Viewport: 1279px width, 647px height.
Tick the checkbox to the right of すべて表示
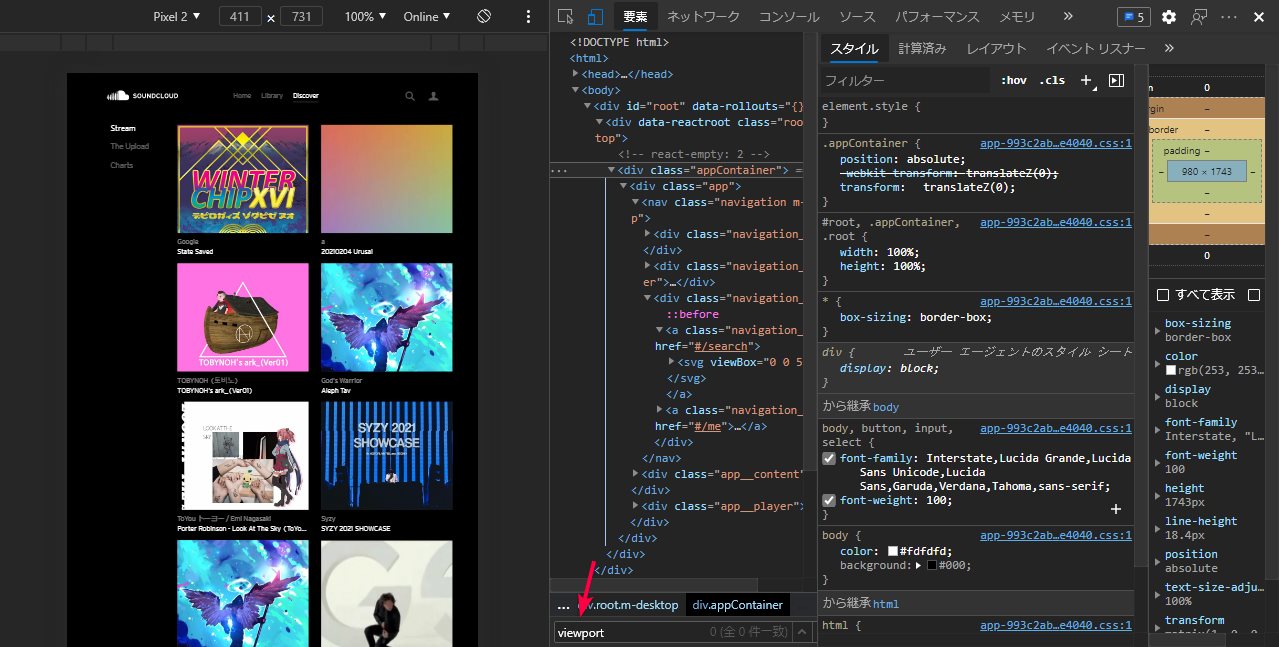[1255, 295]
